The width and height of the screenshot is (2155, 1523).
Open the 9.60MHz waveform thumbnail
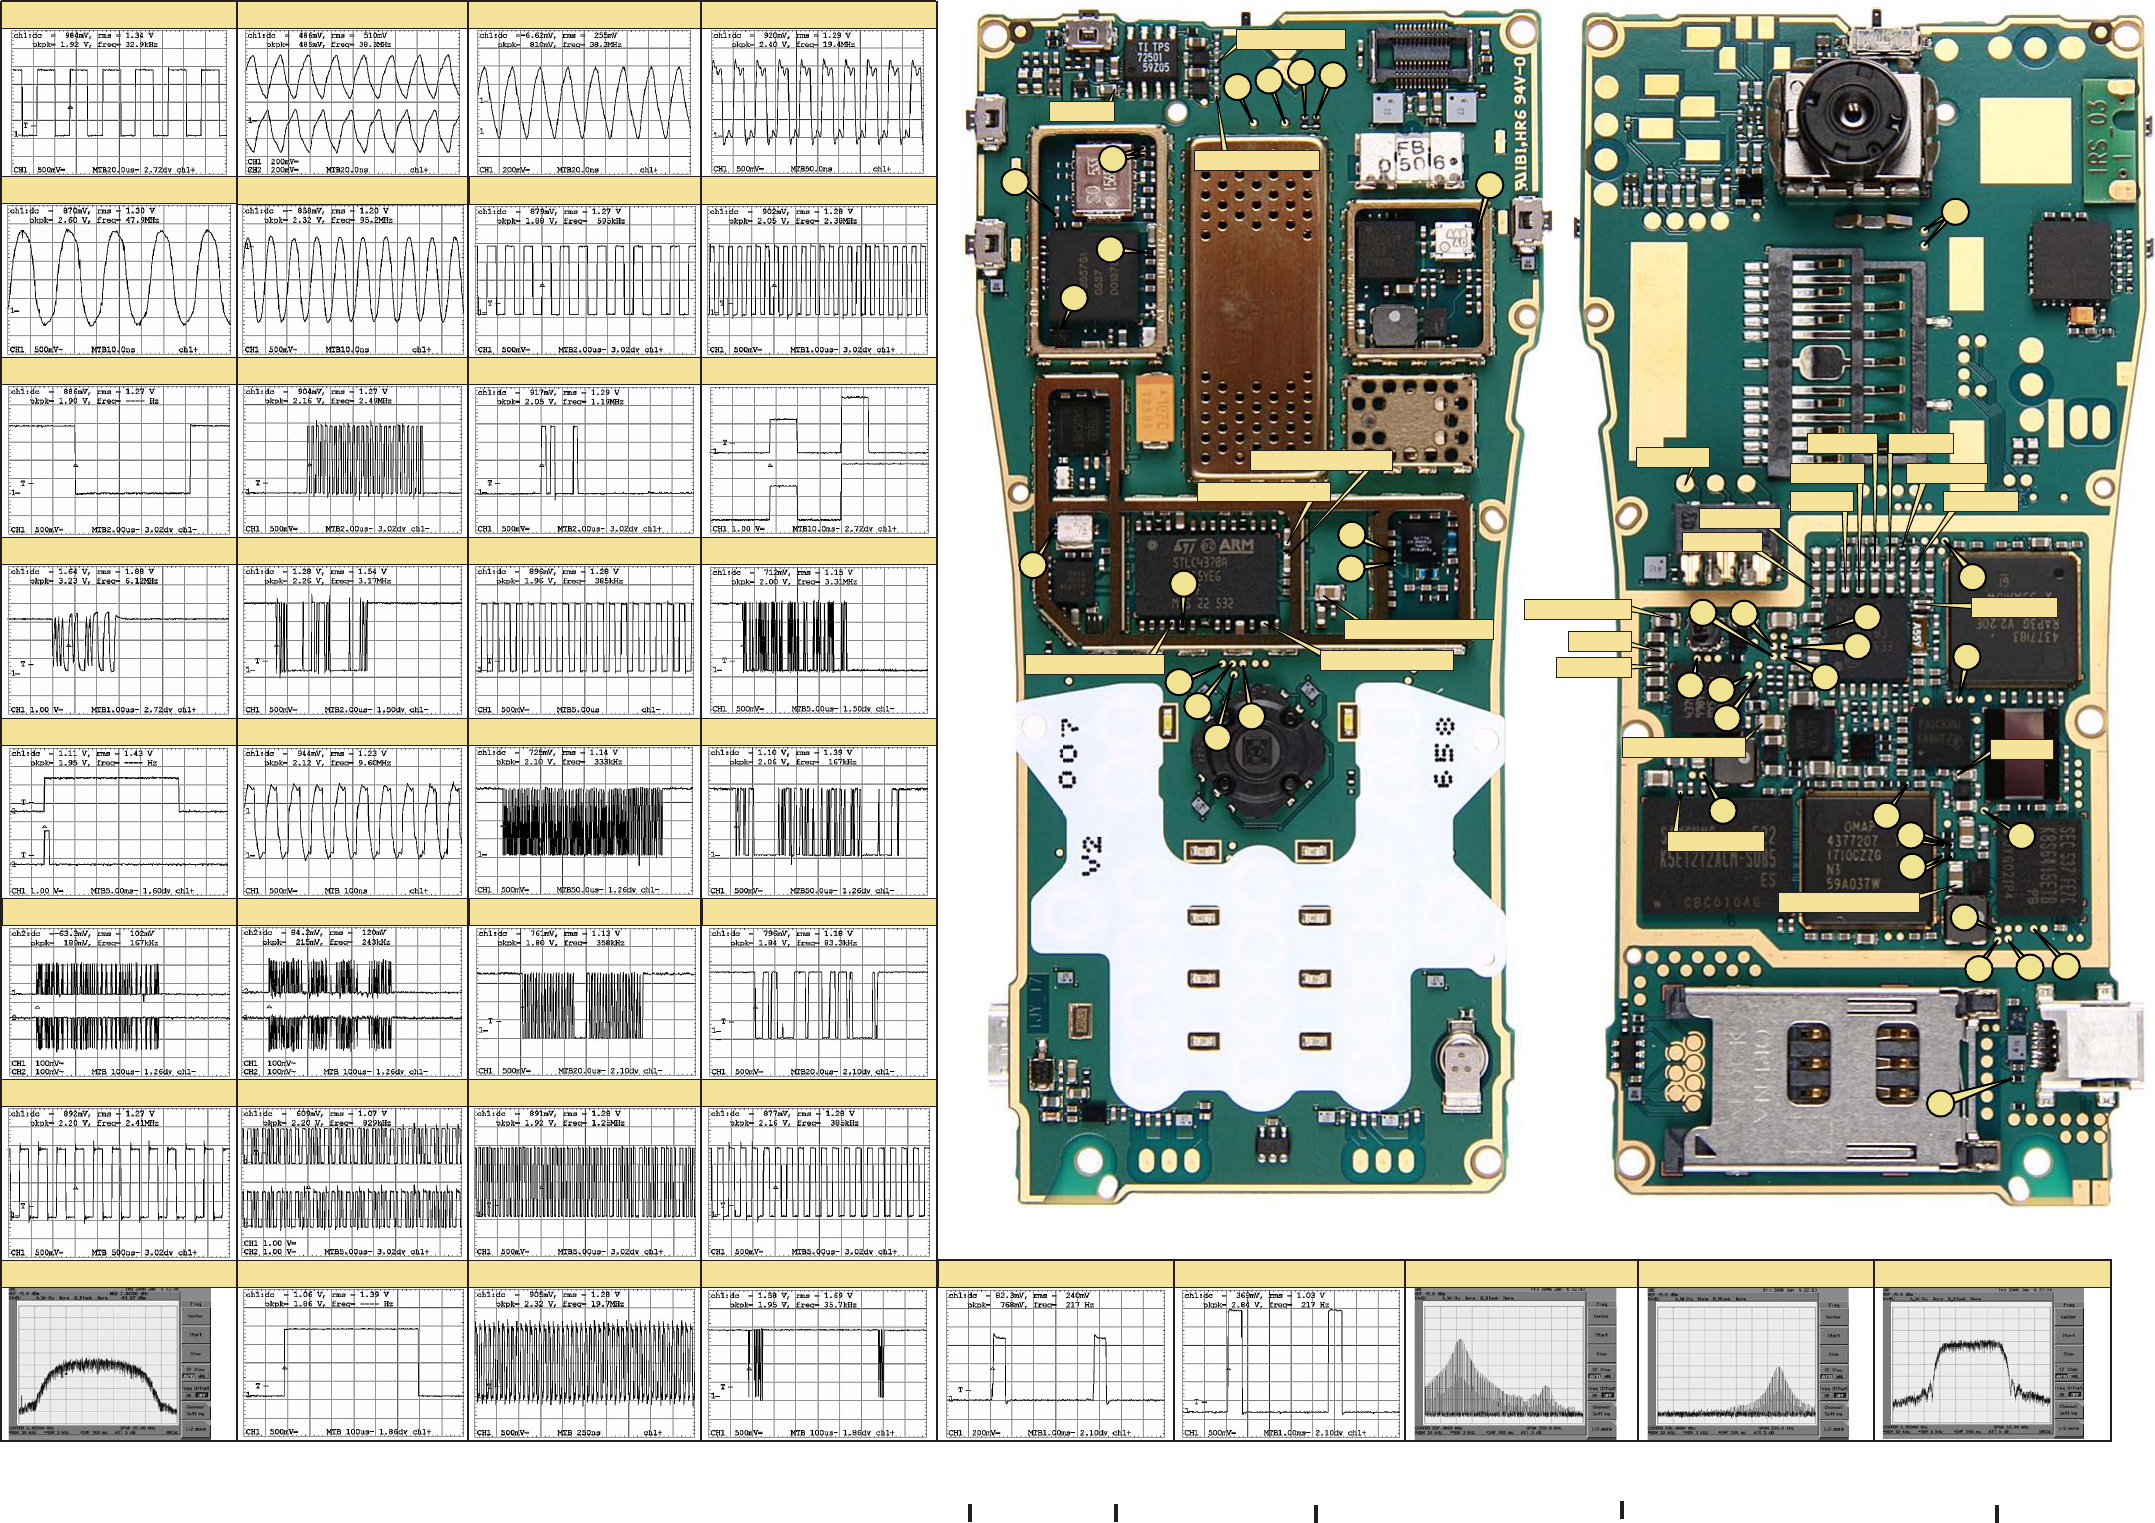coord(352,822)
